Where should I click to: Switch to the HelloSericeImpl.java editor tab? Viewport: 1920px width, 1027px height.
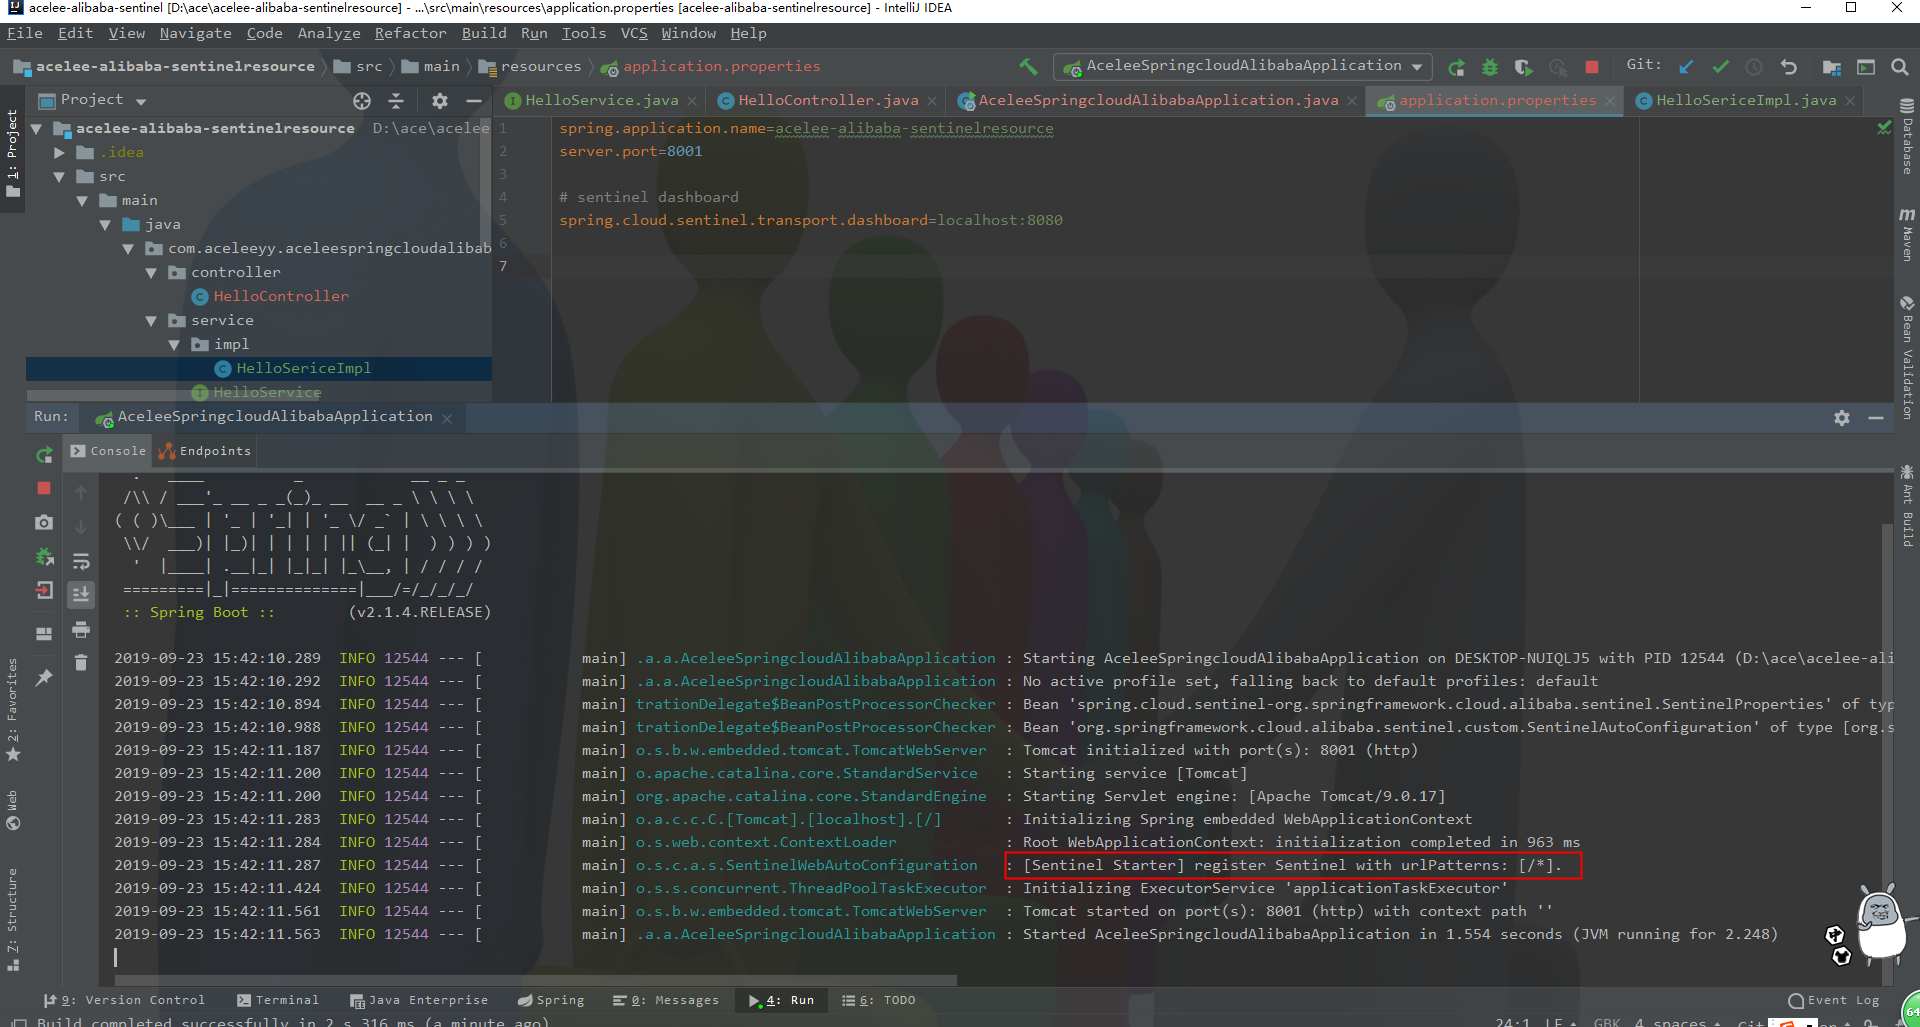(x=1745, y=100)
